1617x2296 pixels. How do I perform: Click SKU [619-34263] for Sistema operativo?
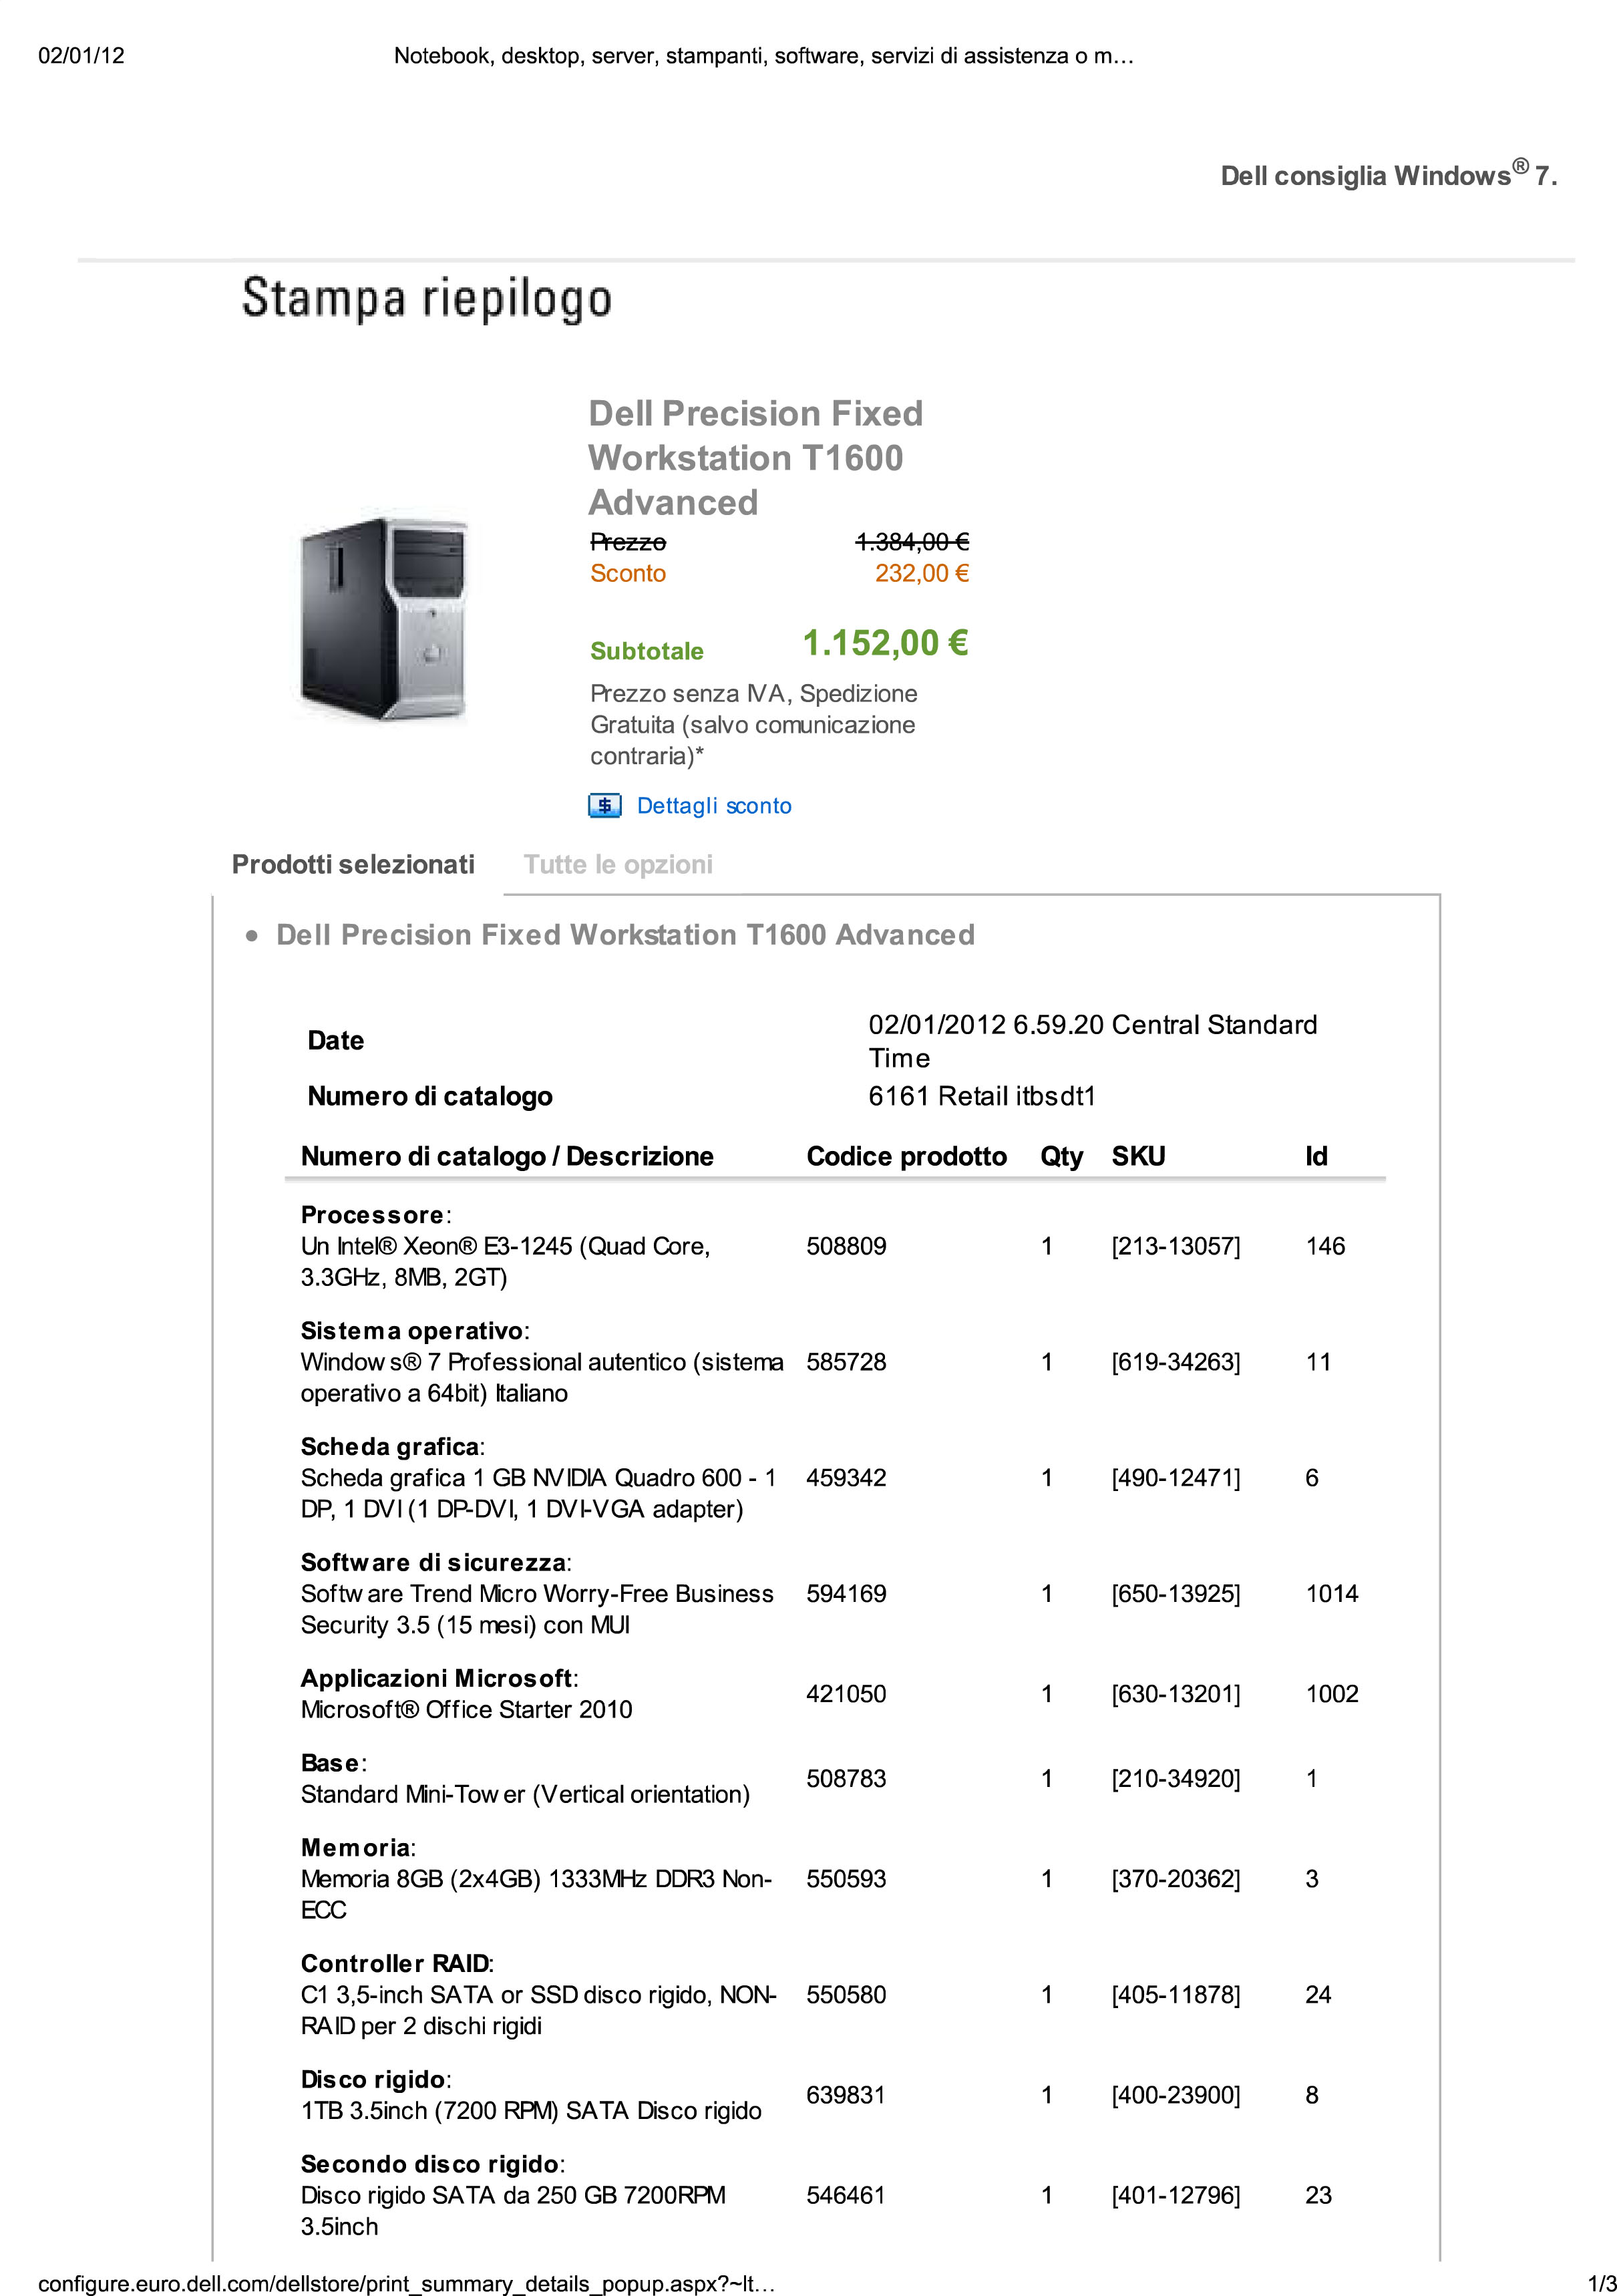1175,1362
